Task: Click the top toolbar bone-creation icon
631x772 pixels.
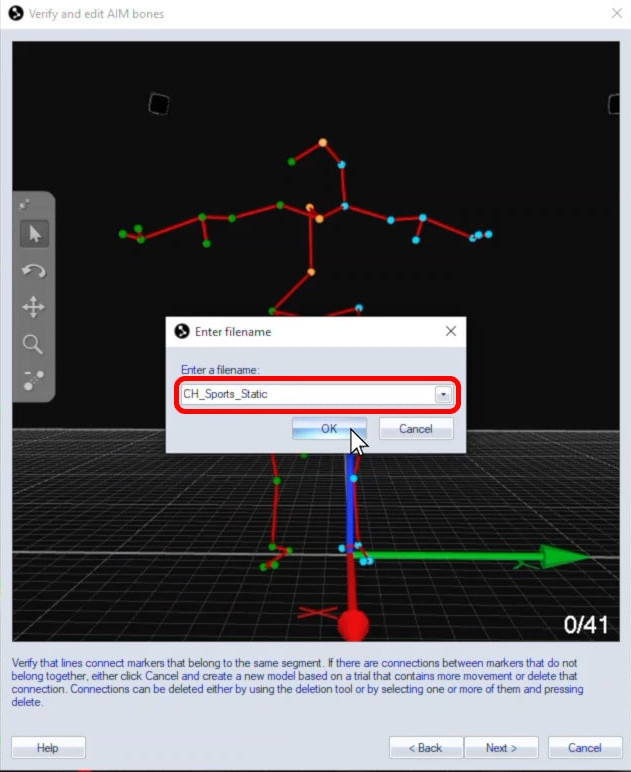Action: (x=26, y=203)
